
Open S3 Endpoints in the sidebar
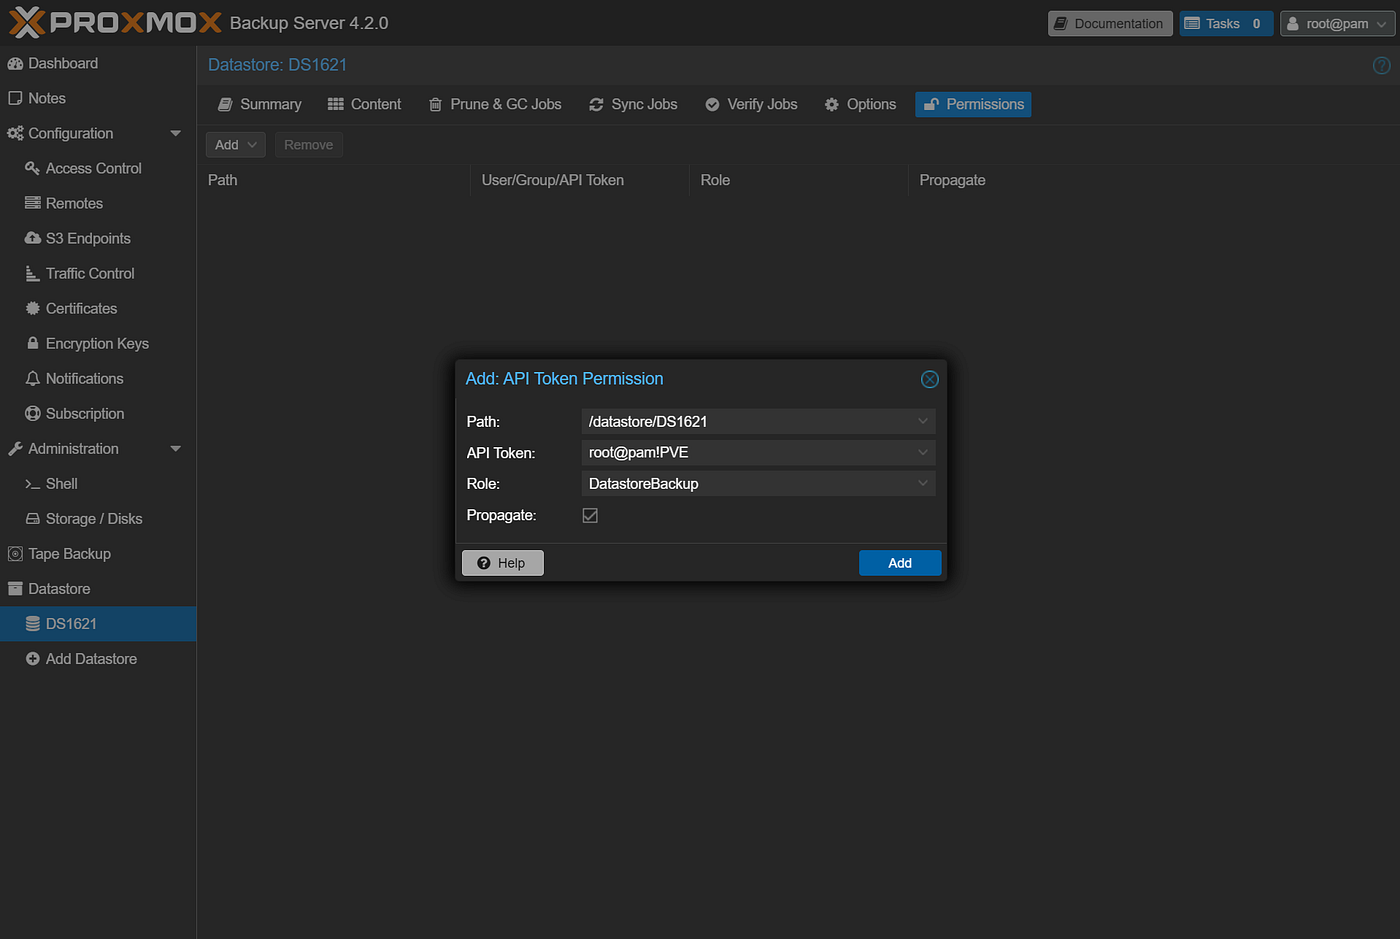click(x=98, y=238)
